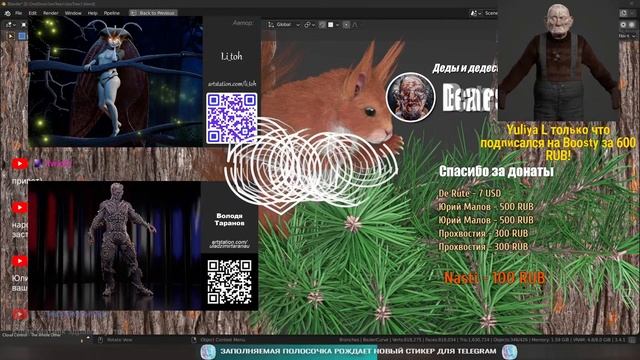Click the Yuliya L Boosty subscription notice
Image resolution: width=640 pixels, height=360 pixels.
coord(558,143)
